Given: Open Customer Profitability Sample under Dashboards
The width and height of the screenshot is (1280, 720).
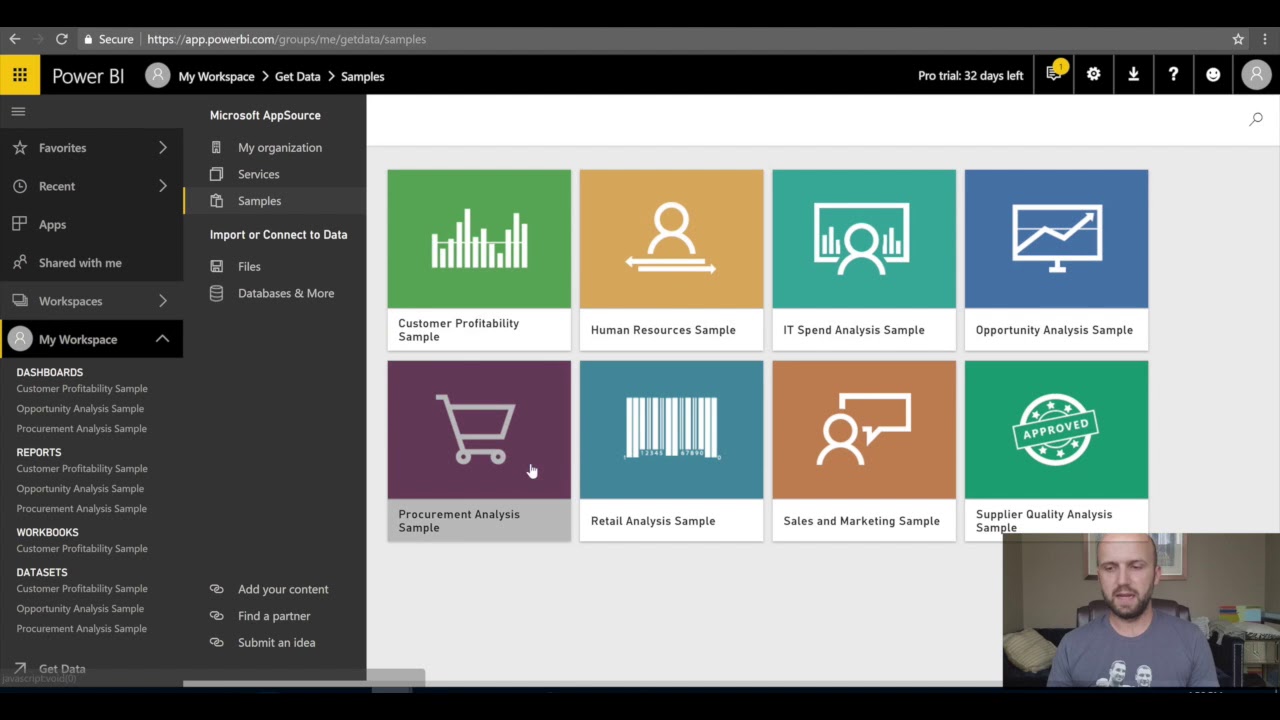Looking at the screenshot, I should click(82, 388).
